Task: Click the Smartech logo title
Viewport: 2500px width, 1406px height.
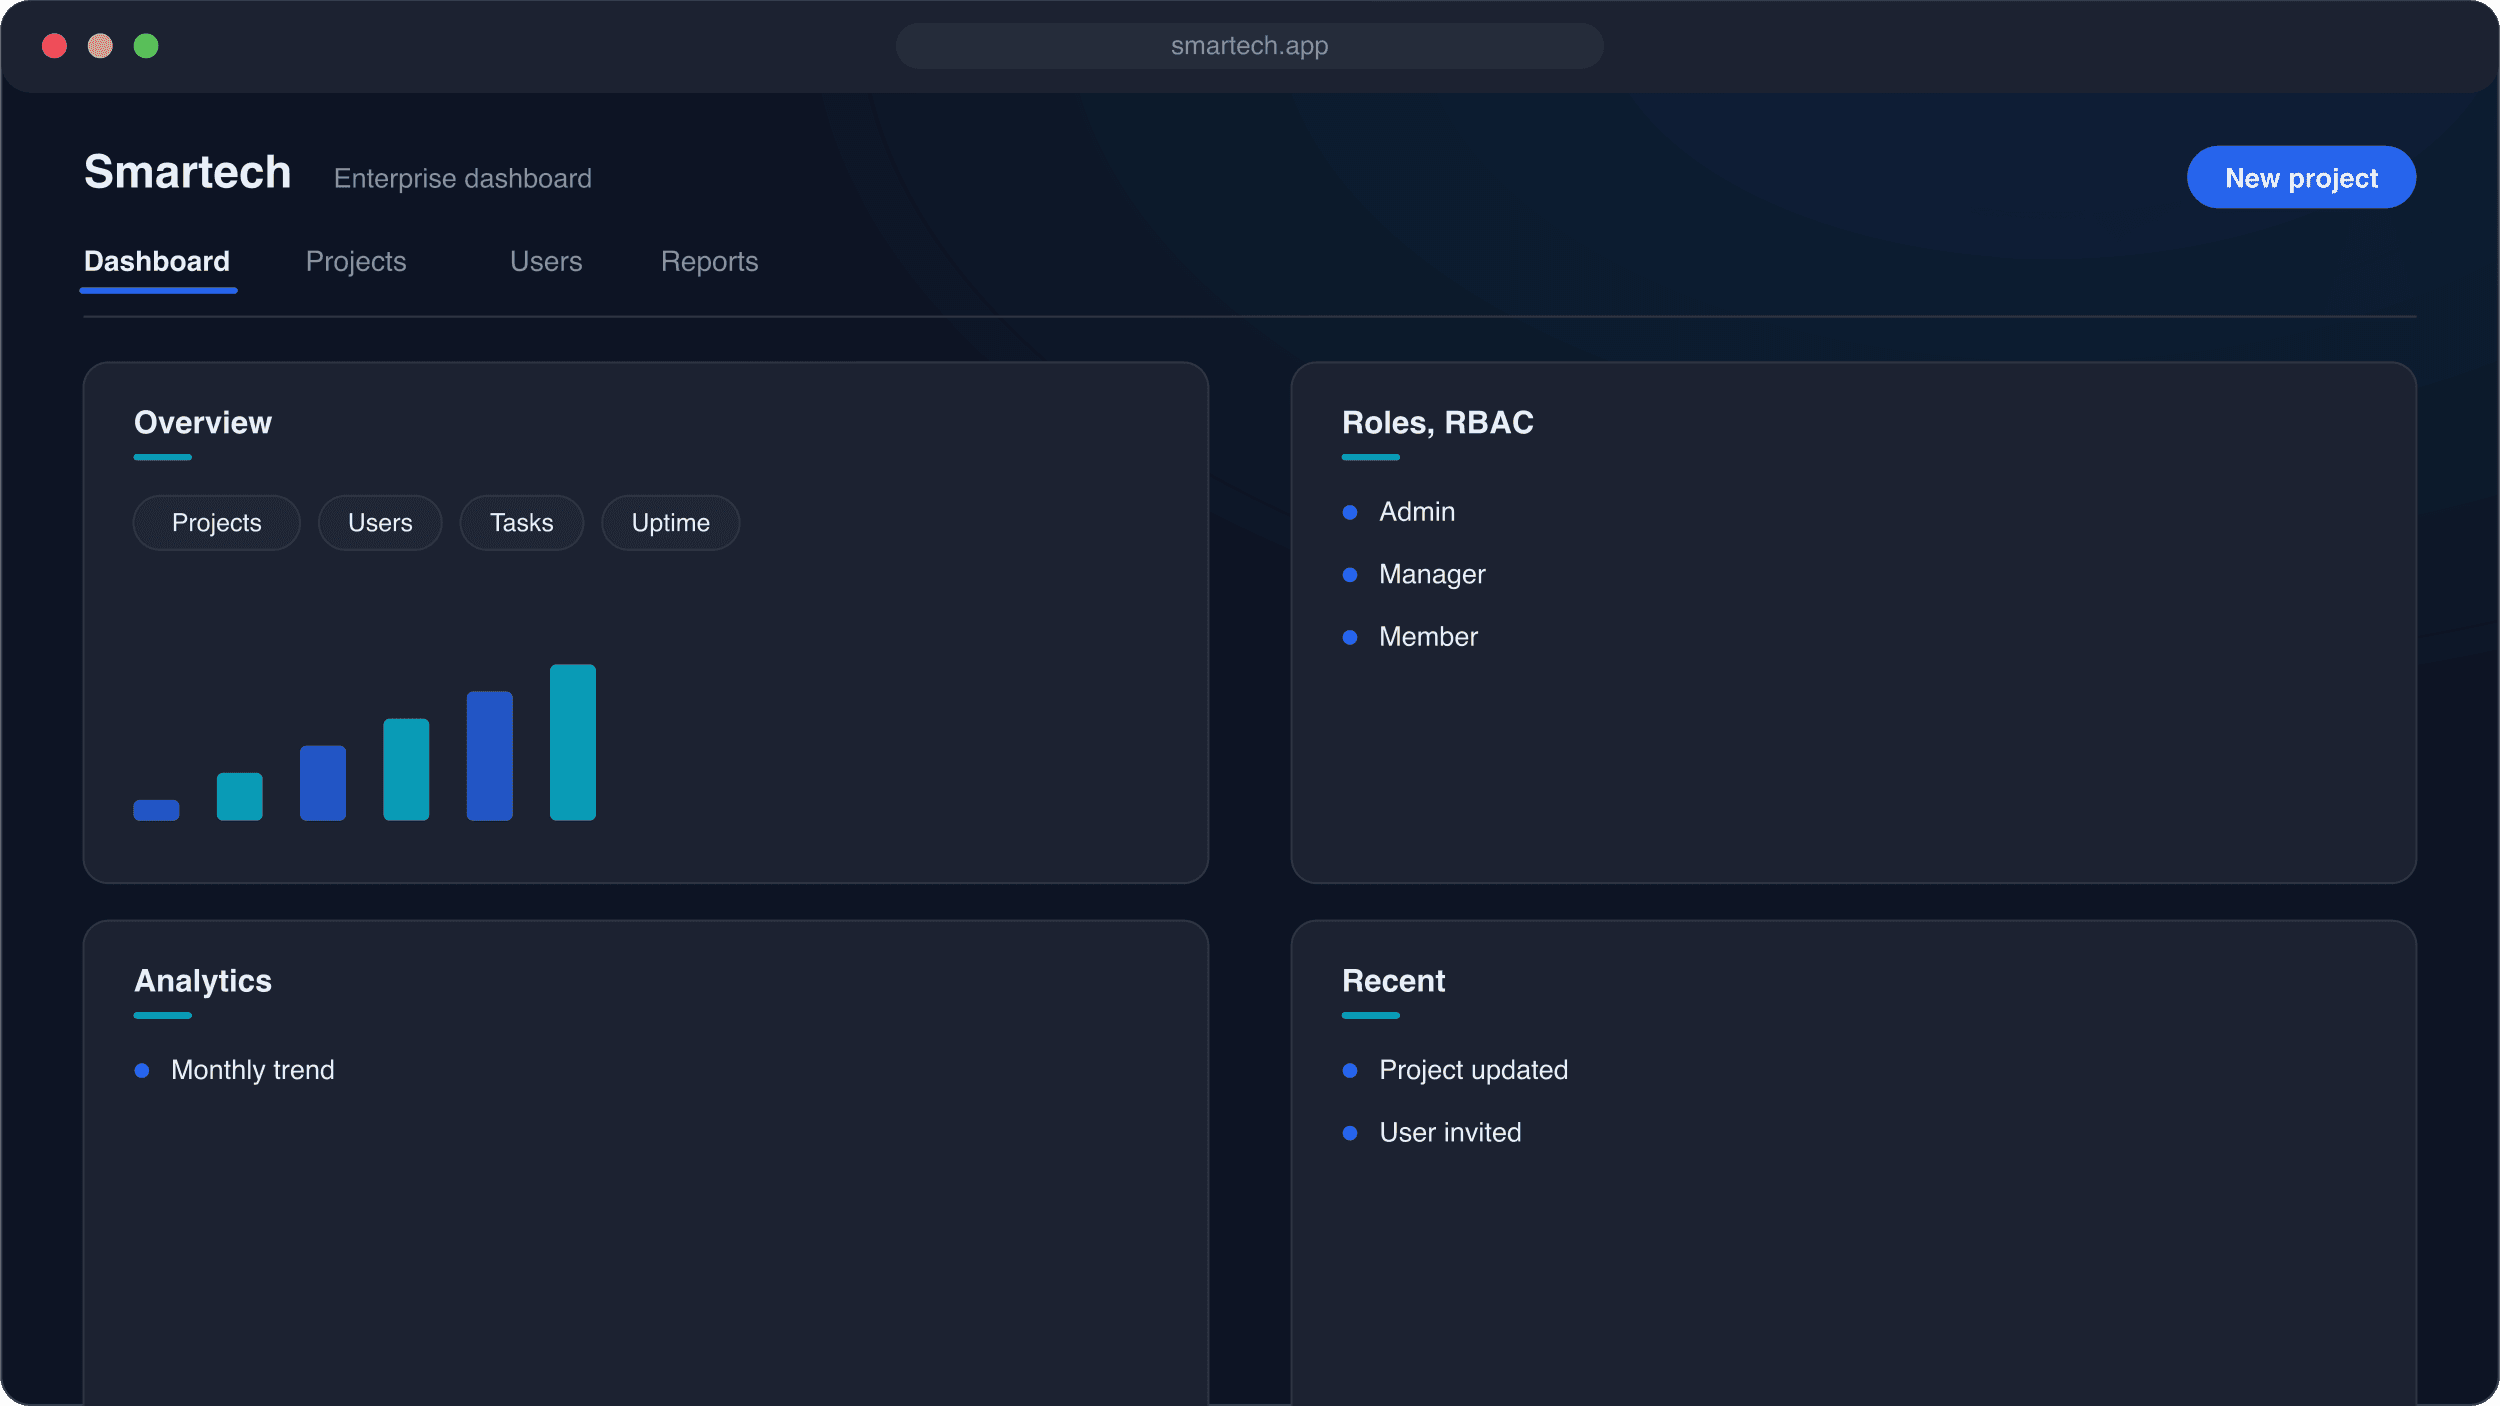Action: click(x=187, y=172)
